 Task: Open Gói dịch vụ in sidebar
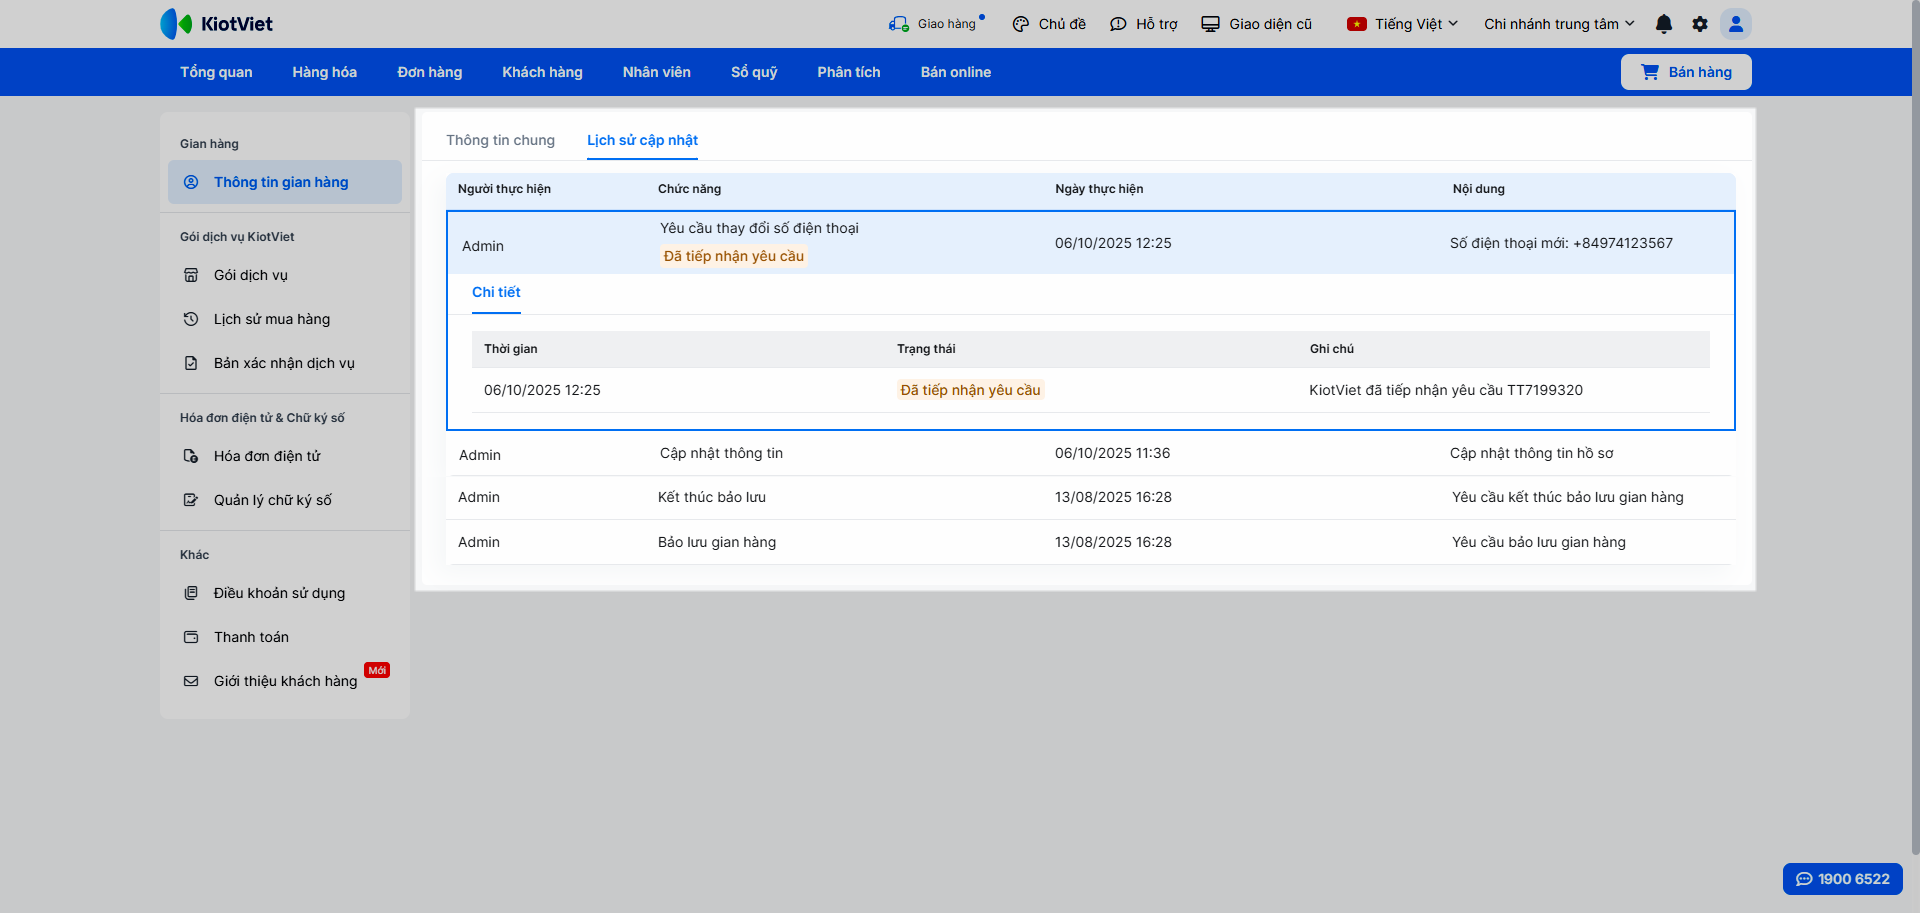pyautogui.click(x=251, y=275)
